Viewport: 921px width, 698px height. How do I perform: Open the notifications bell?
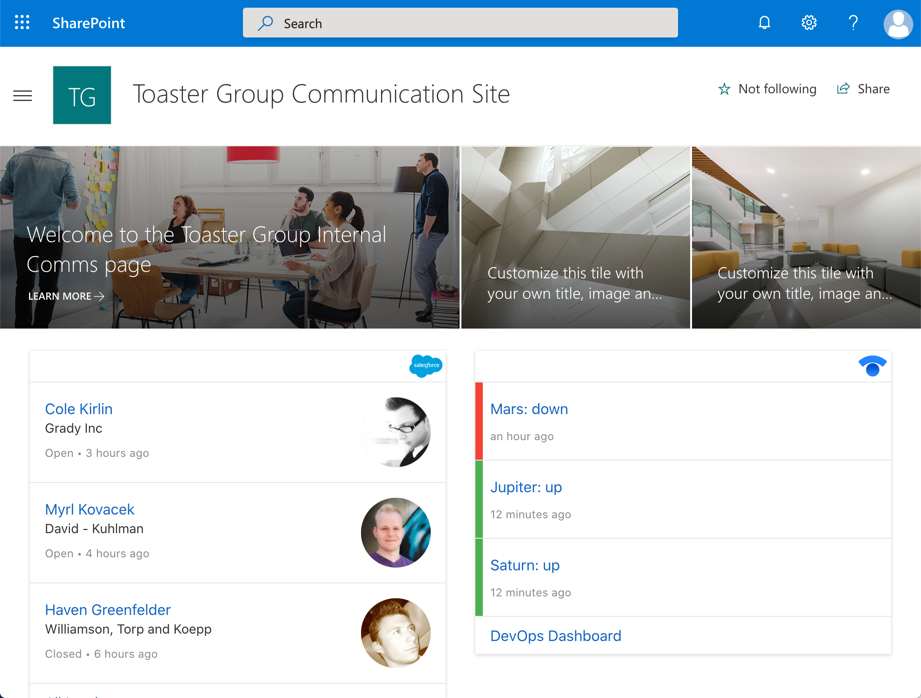click(x=764, y=23)
